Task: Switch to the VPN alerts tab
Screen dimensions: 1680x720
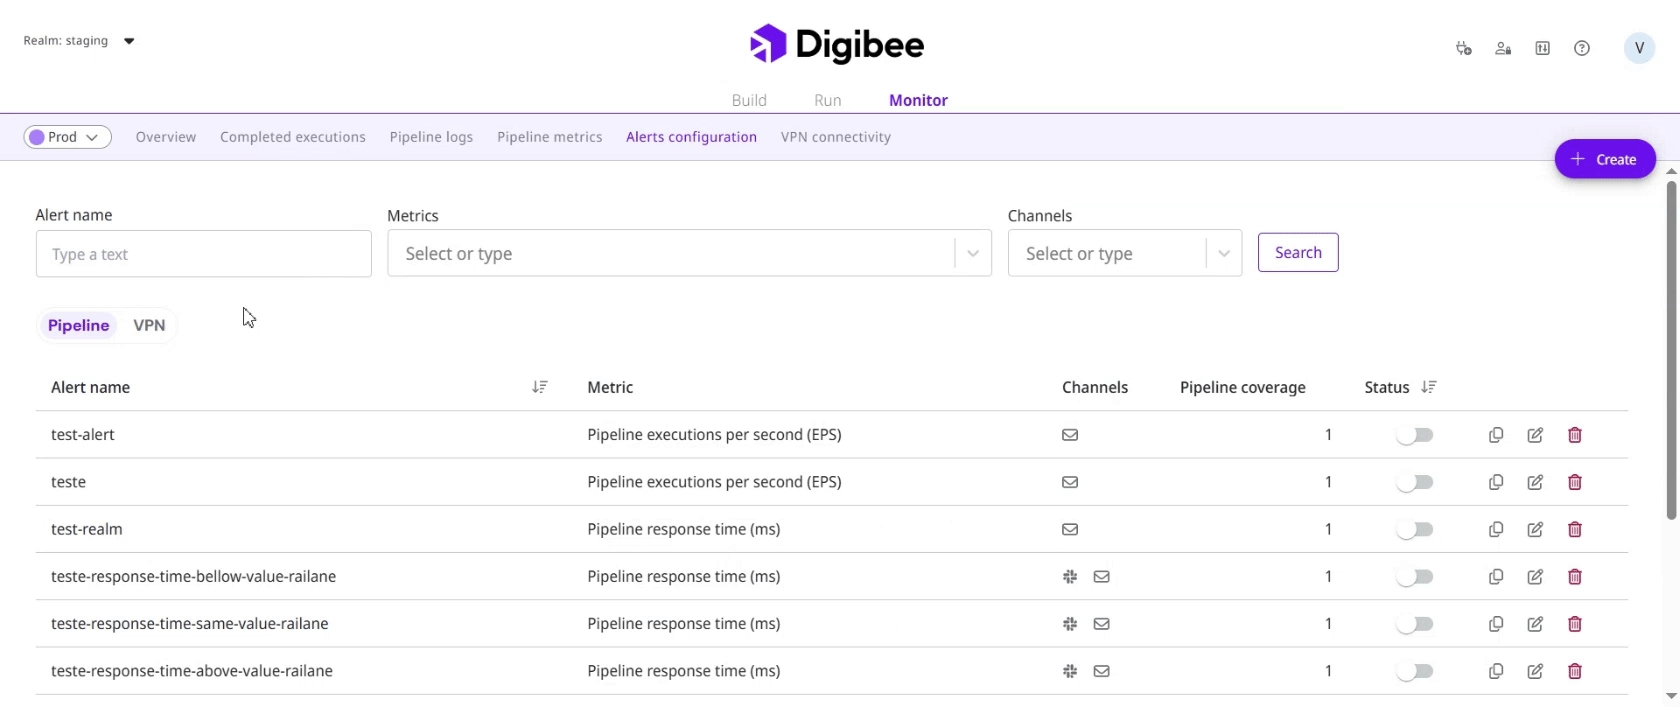Action: pyautogui.click(x=149, y=325)
